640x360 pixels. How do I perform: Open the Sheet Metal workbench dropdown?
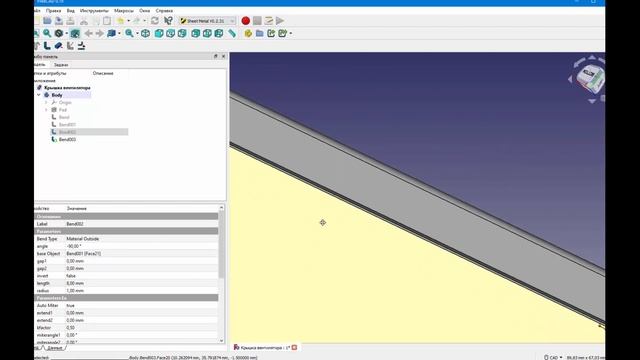(x=207, y=21)
